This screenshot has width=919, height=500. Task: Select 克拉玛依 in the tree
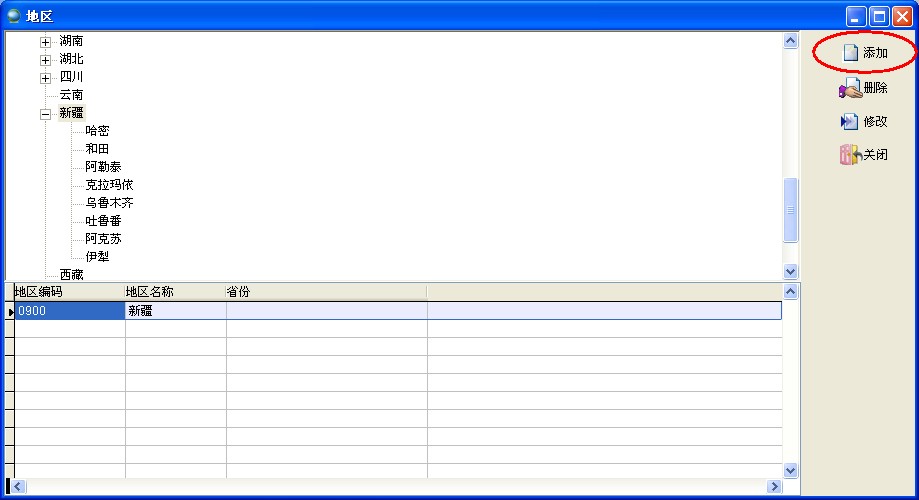(109, 185)
